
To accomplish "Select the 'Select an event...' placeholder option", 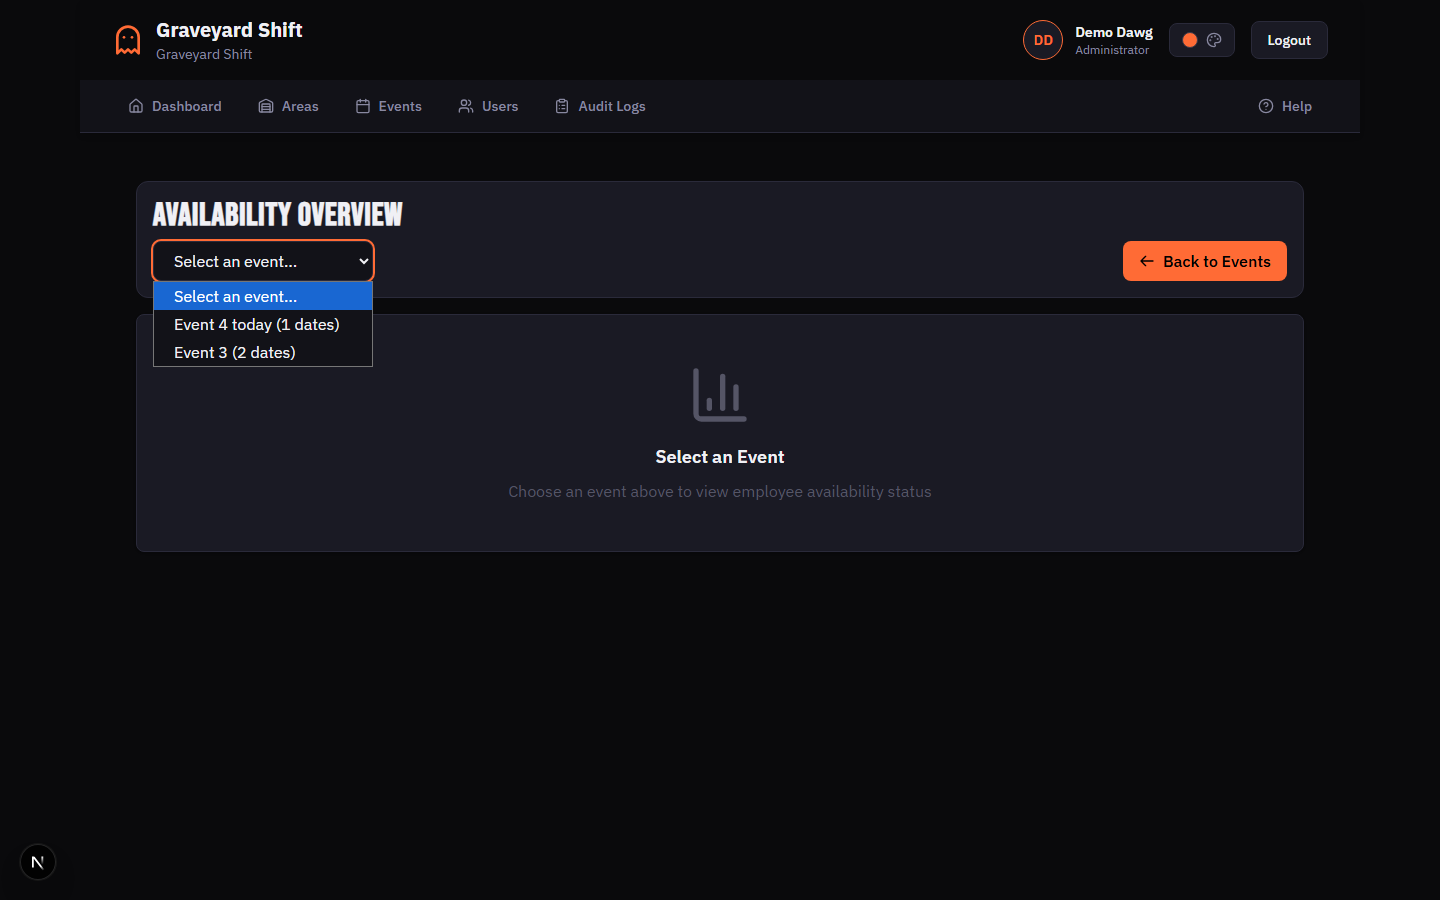I will 236,296.
